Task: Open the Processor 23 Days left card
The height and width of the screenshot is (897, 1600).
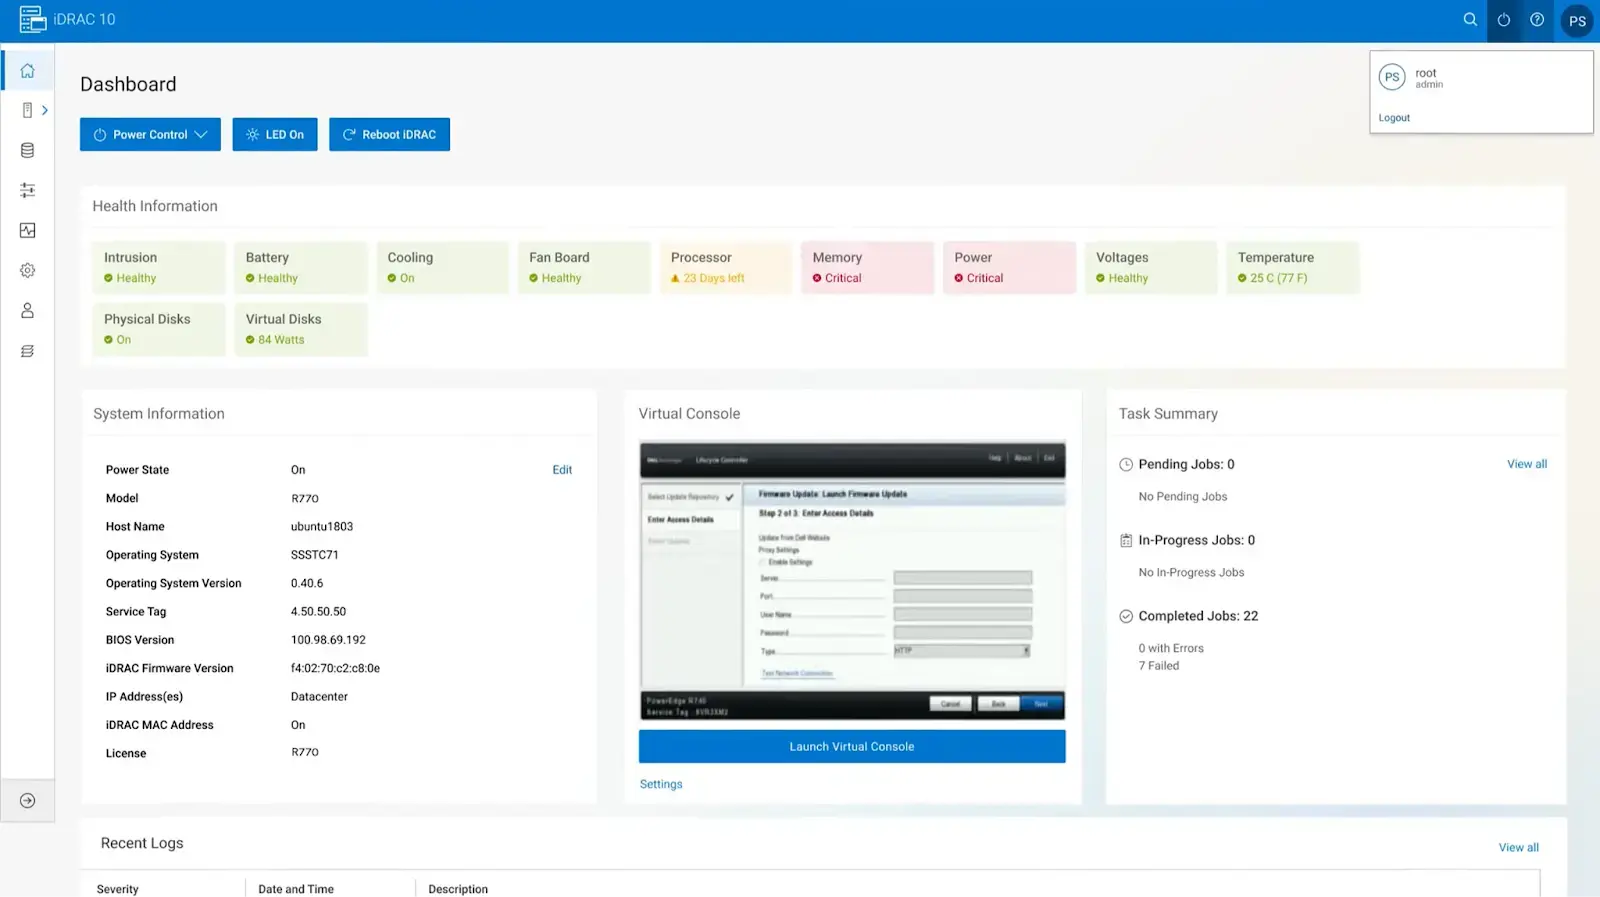Action: 726,267
